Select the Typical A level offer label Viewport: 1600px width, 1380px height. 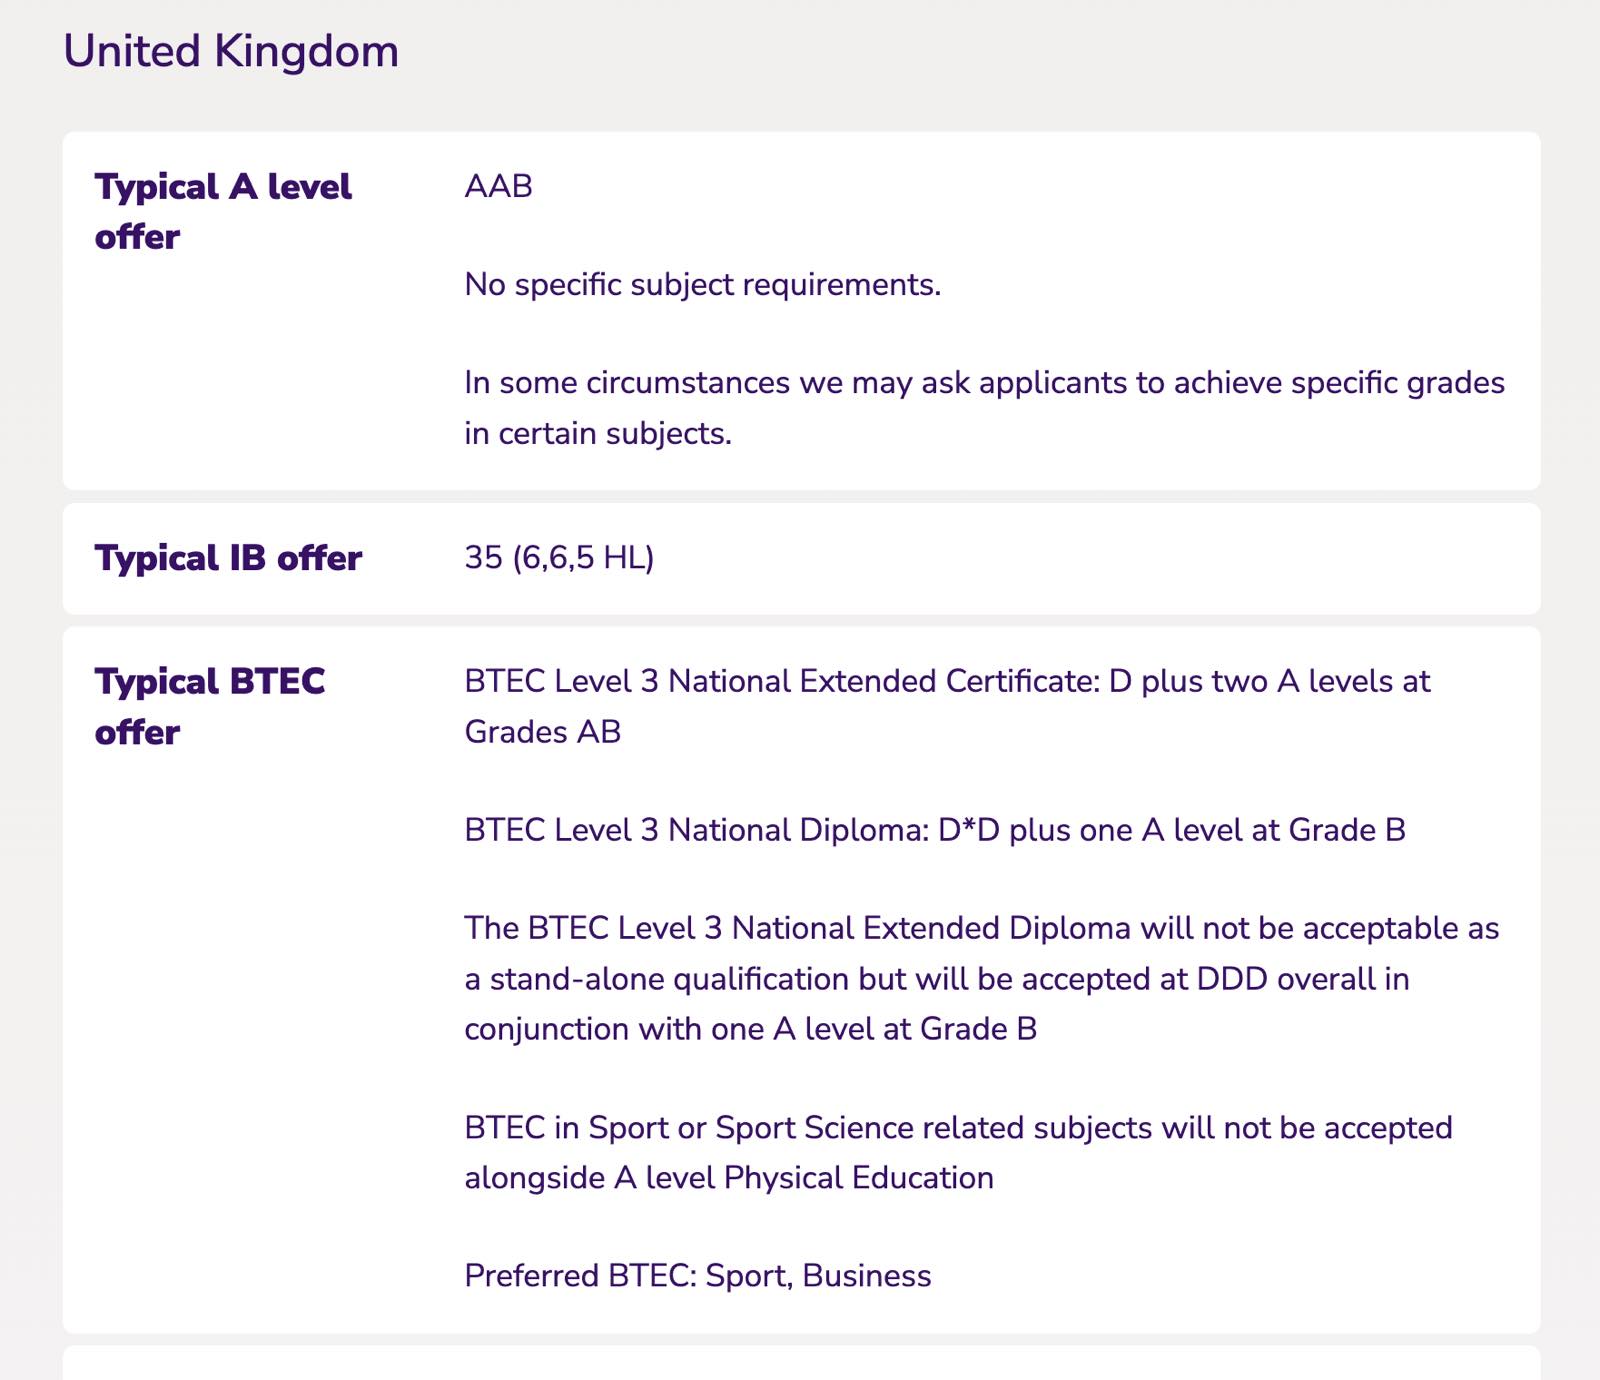point(223,211)
